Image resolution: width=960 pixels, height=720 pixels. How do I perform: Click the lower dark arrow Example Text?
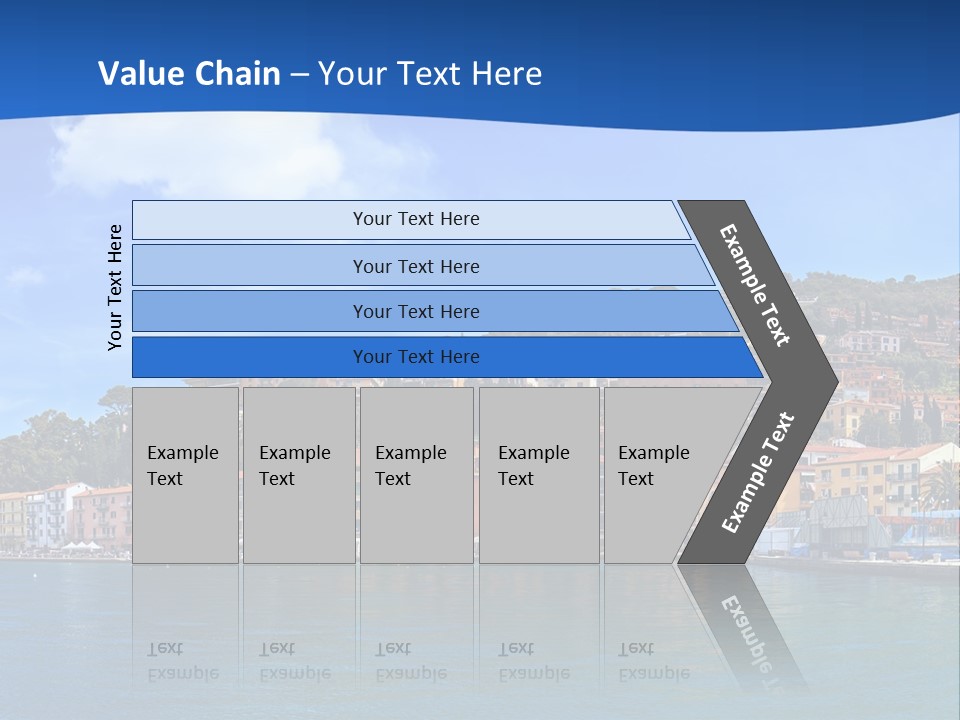[x=758, y=472]
